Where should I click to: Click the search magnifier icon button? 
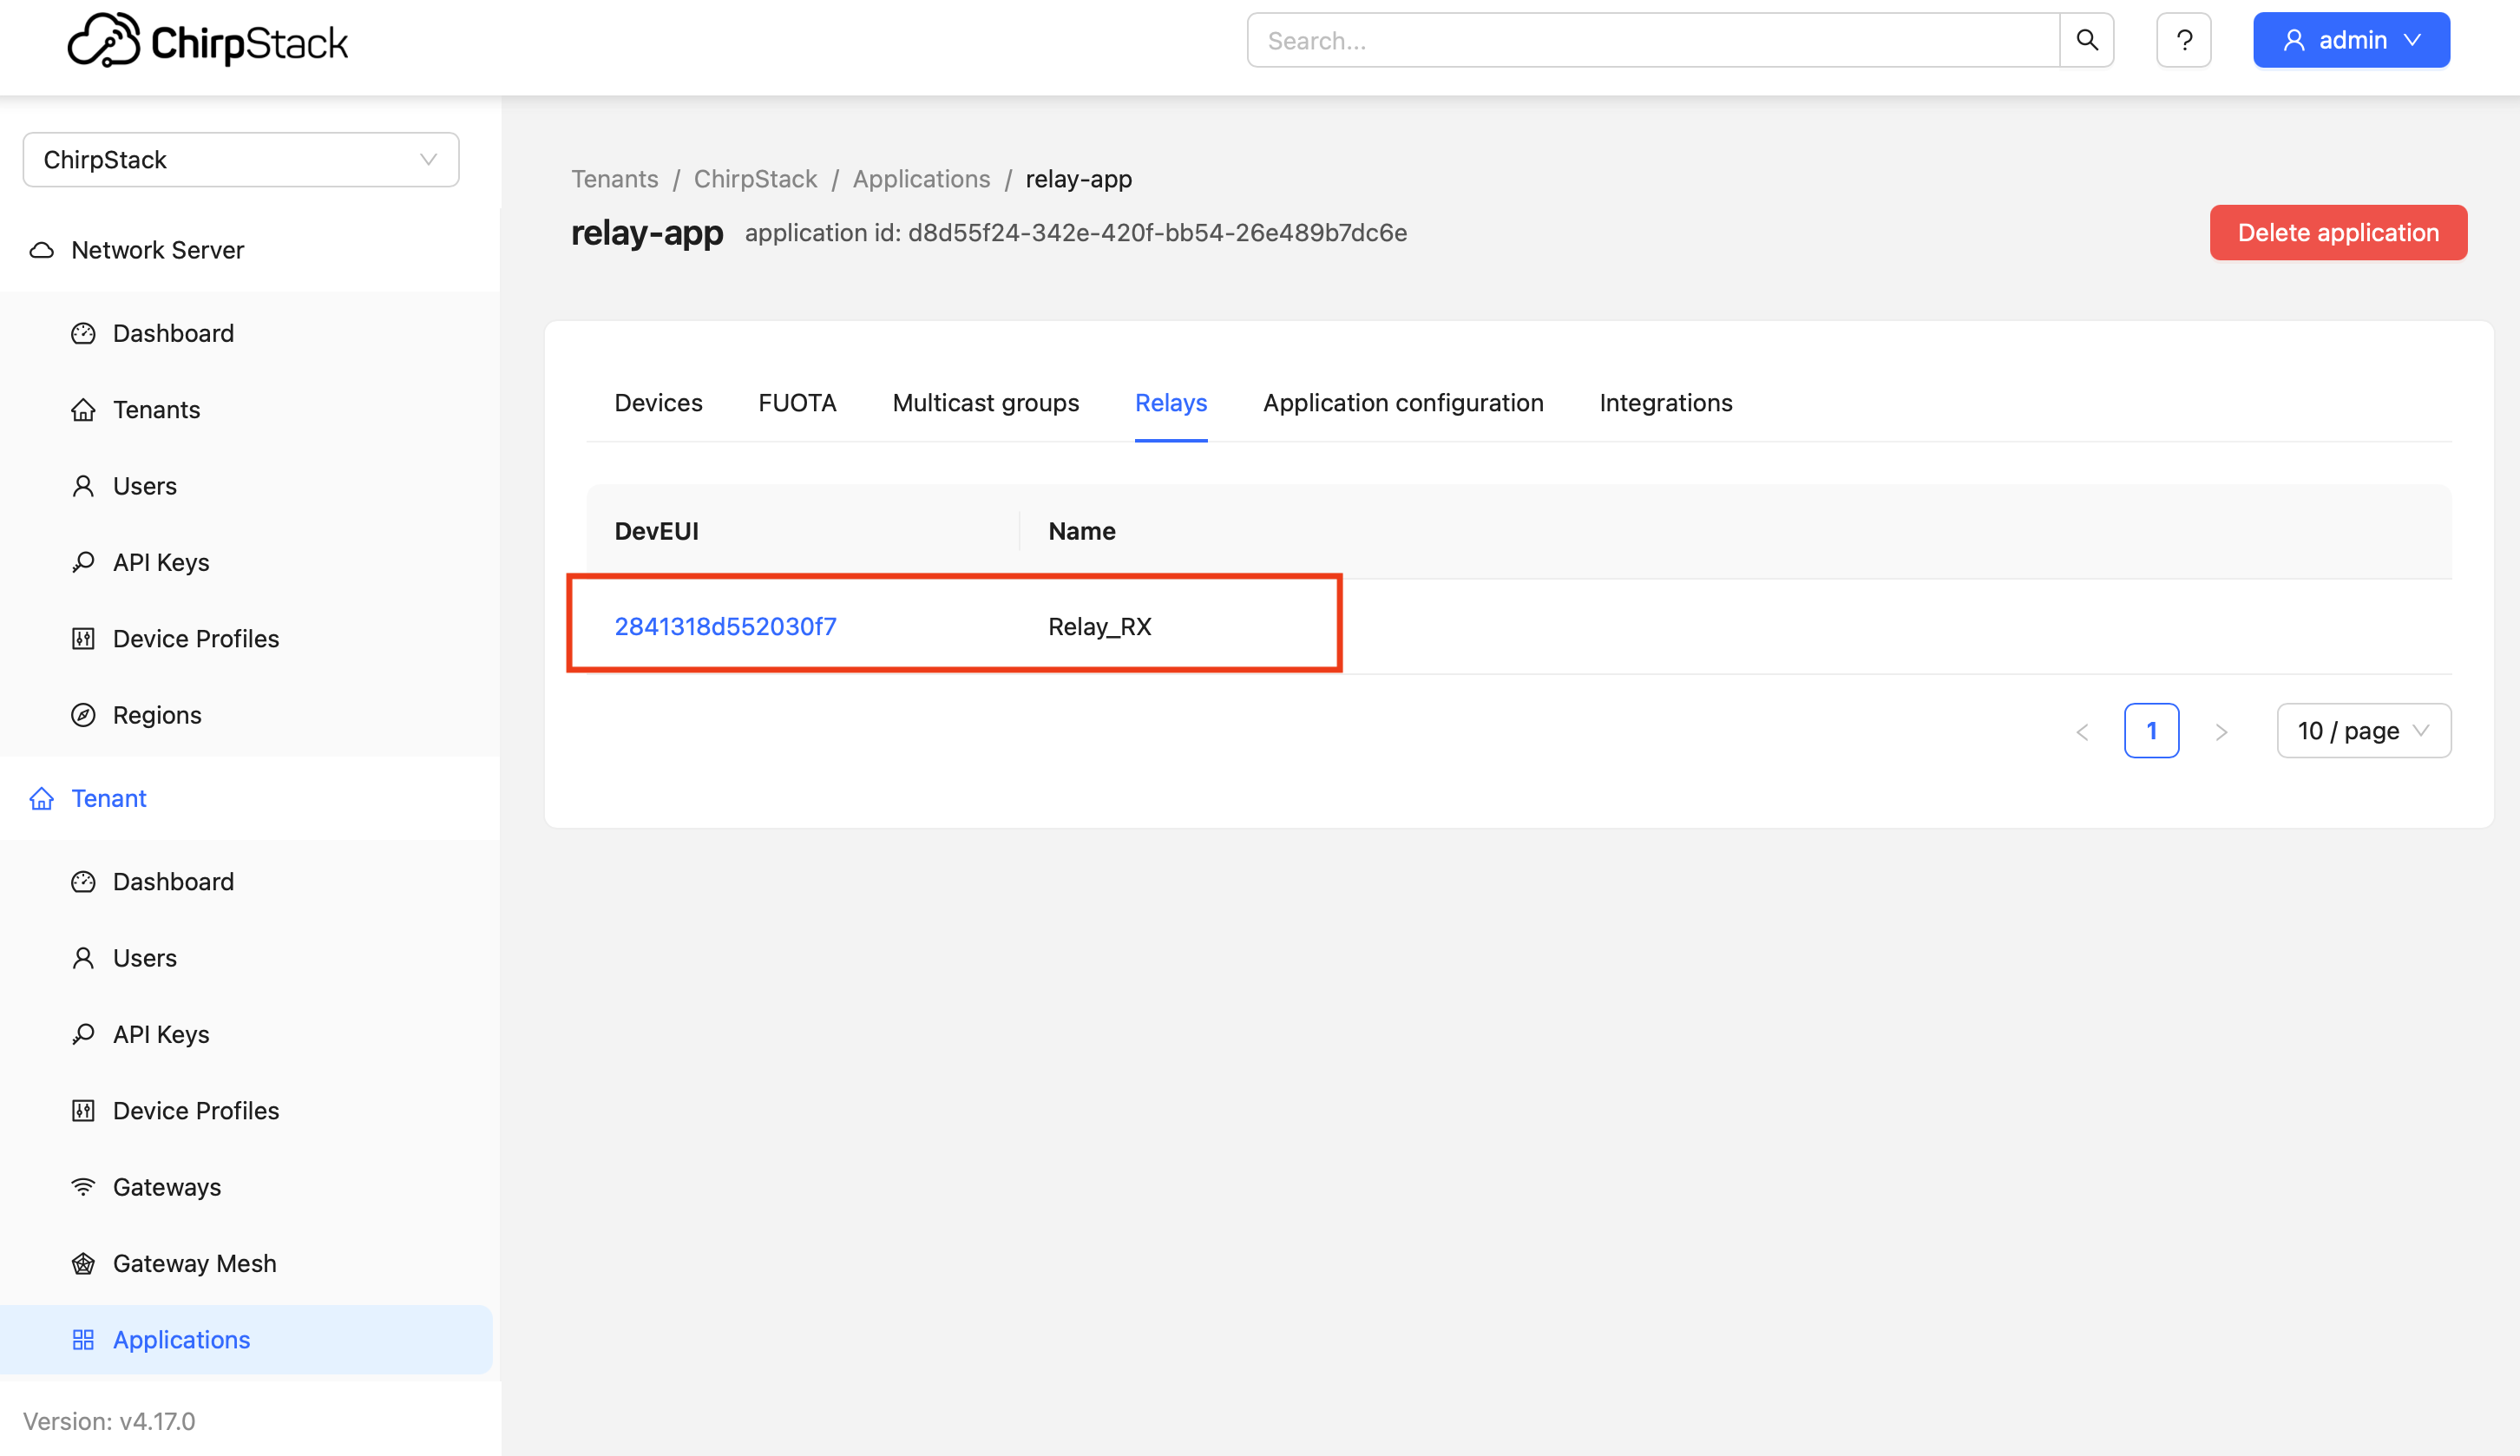pos(2086,40)
